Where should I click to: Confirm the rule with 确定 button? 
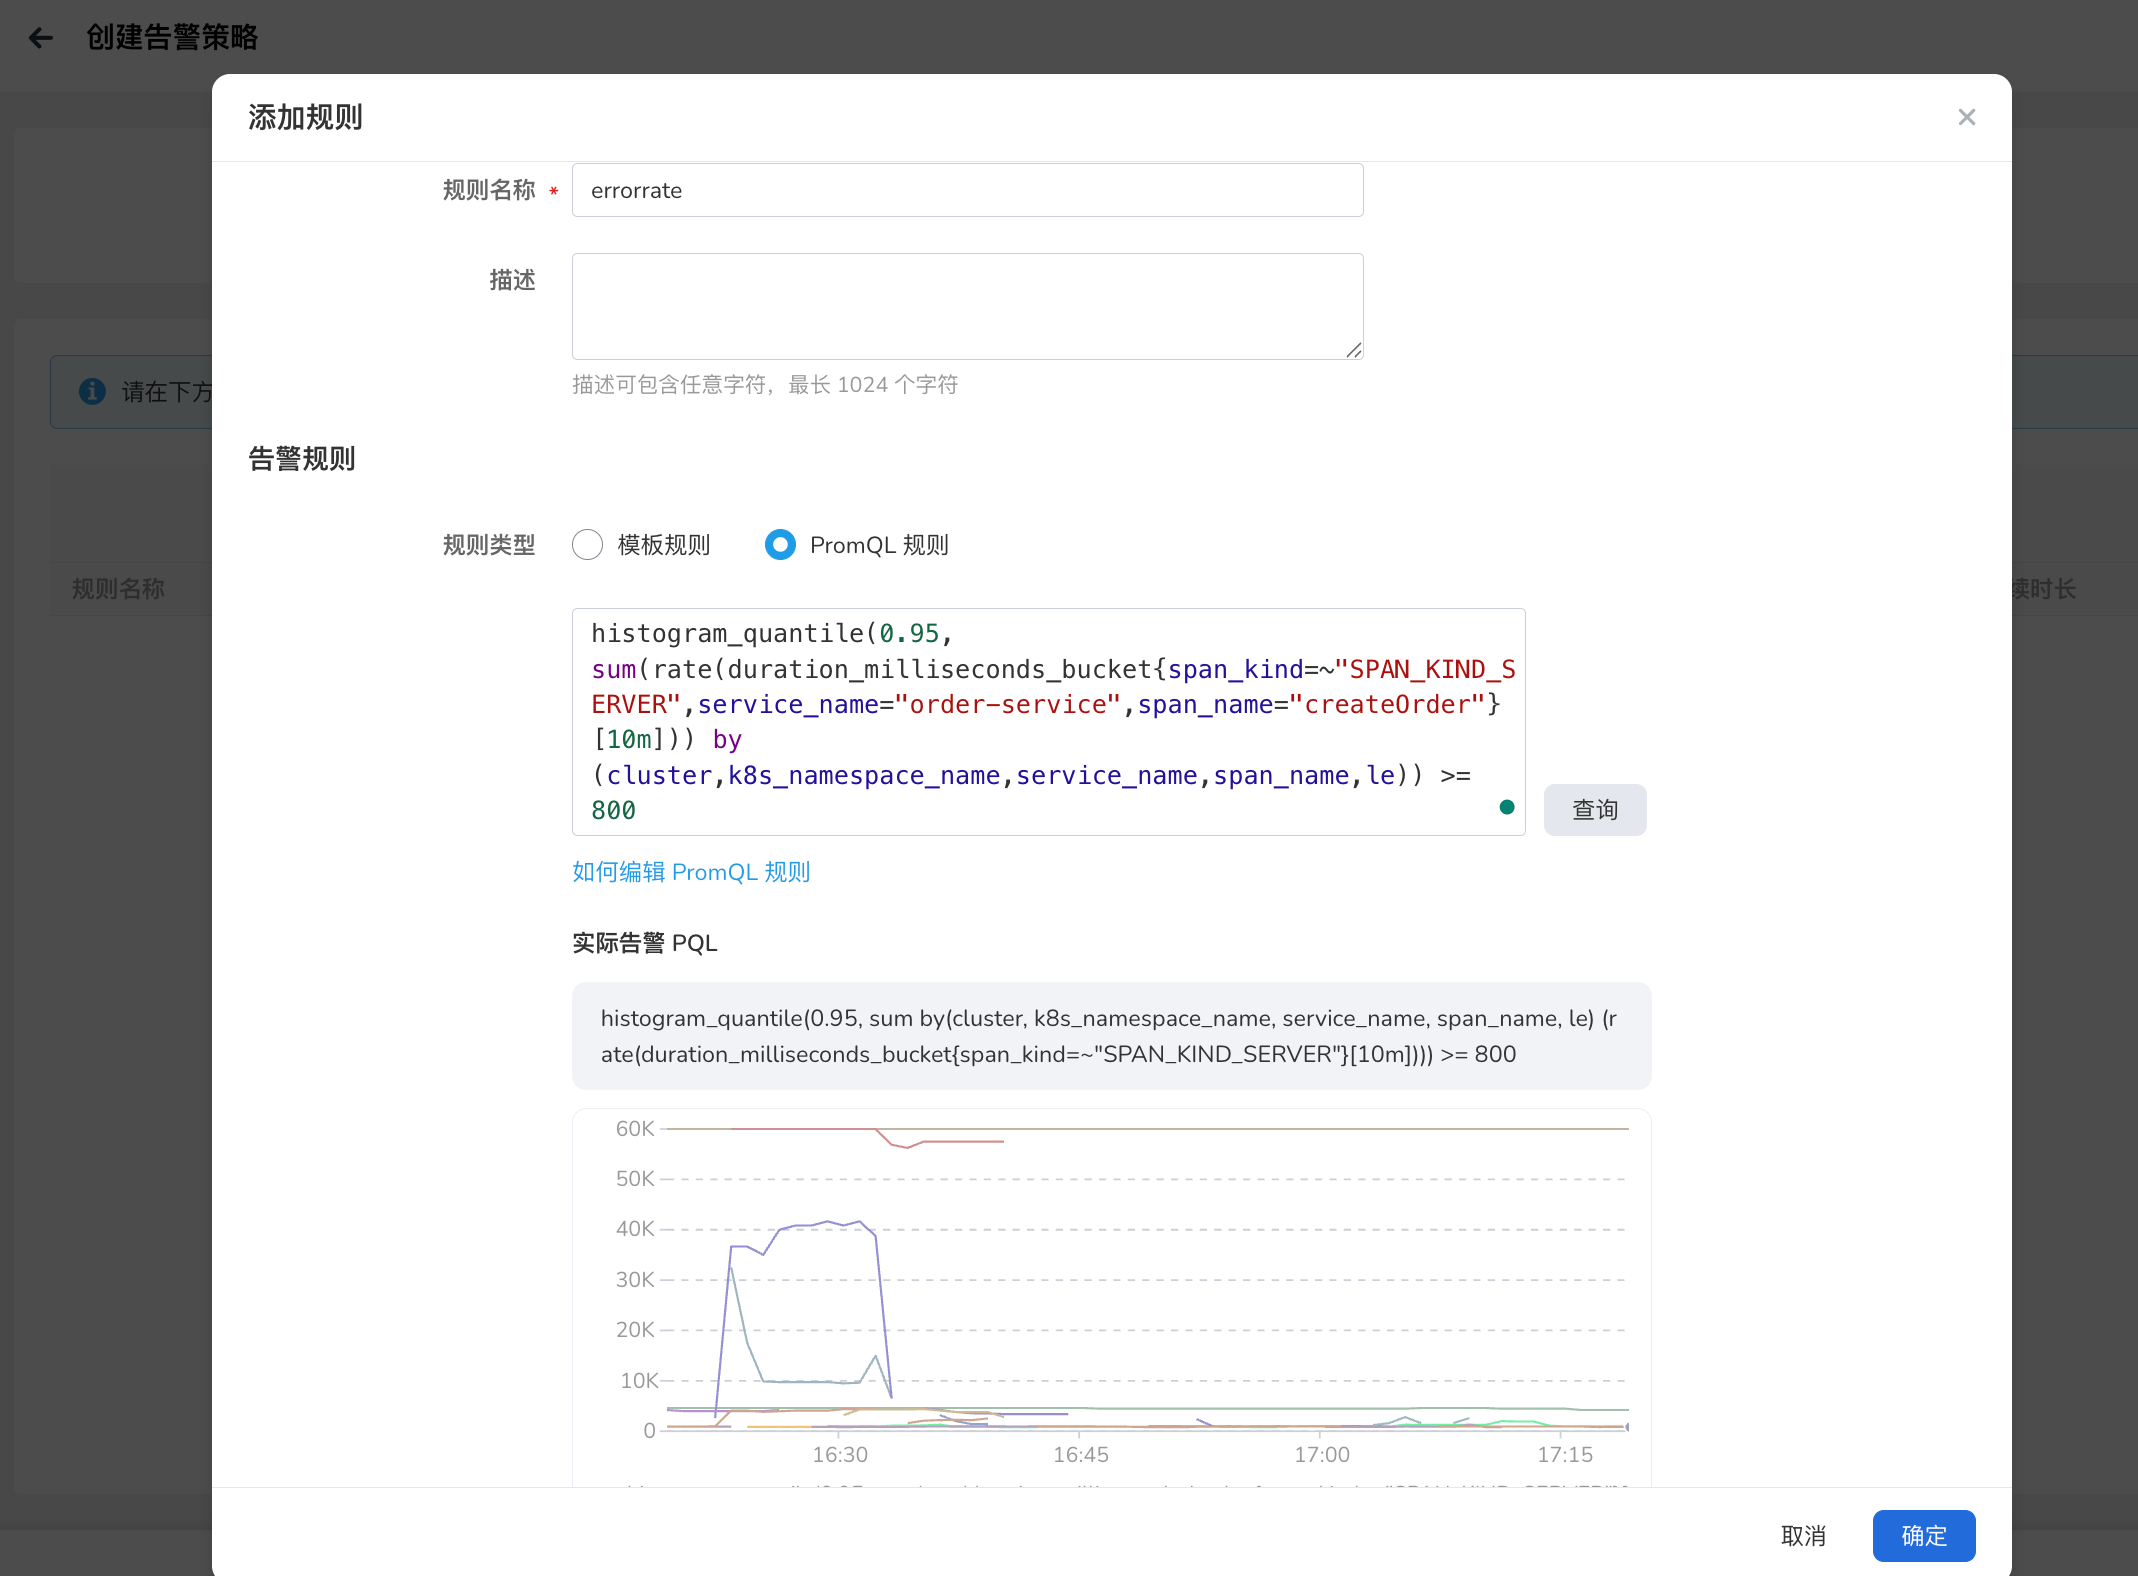(1923, 1535)
